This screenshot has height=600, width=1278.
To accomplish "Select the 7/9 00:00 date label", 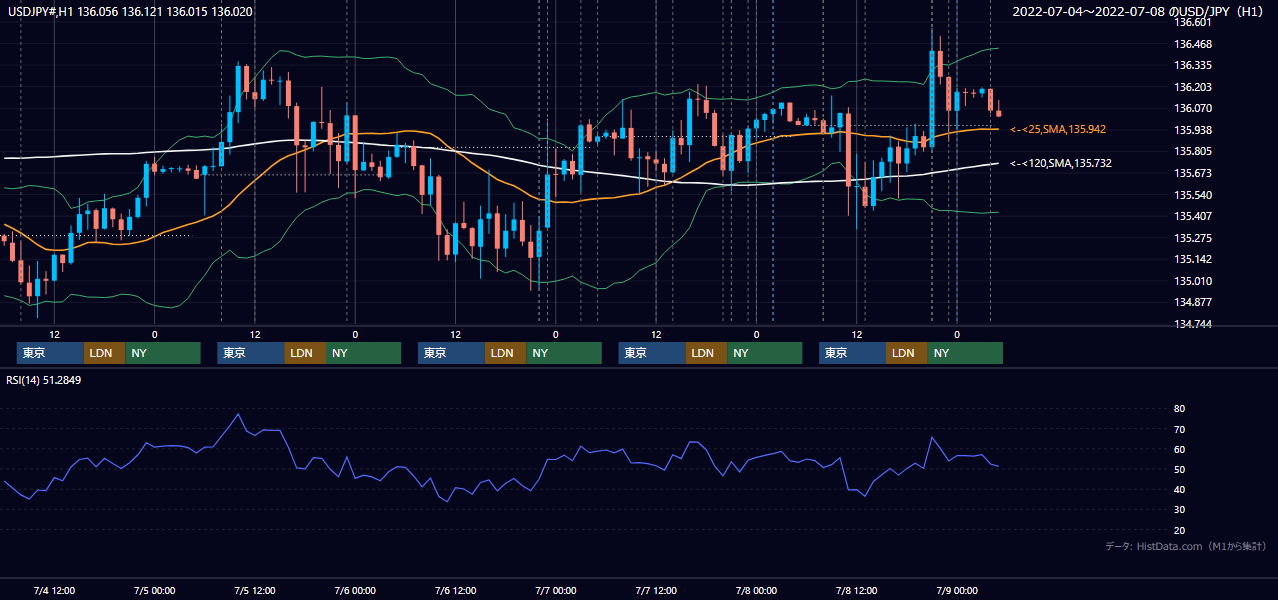I will coord(956,590).
